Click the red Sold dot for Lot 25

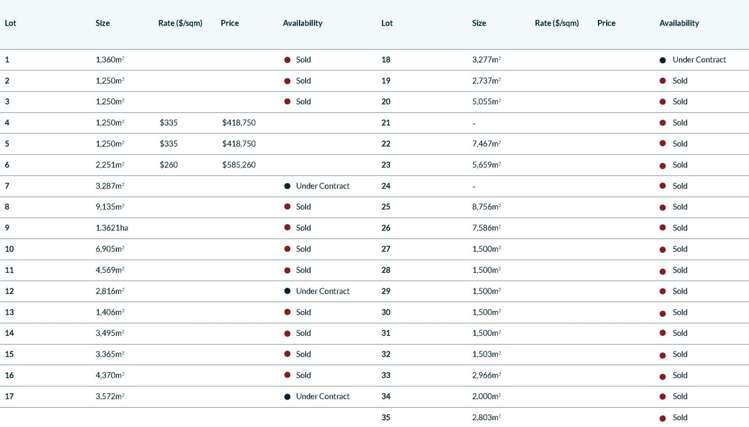(x=663, y=207)
